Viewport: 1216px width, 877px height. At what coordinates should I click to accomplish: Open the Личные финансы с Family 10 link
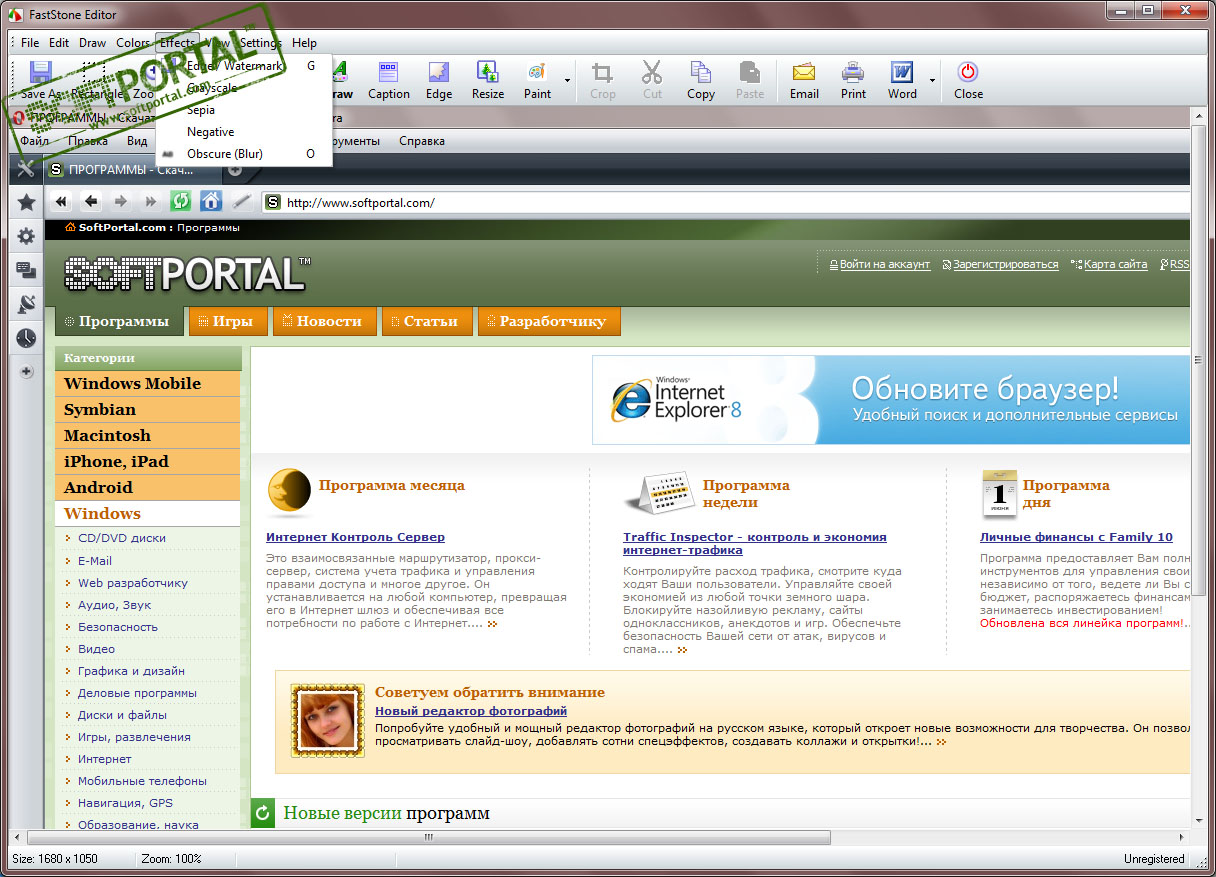tap(1076, 537)
